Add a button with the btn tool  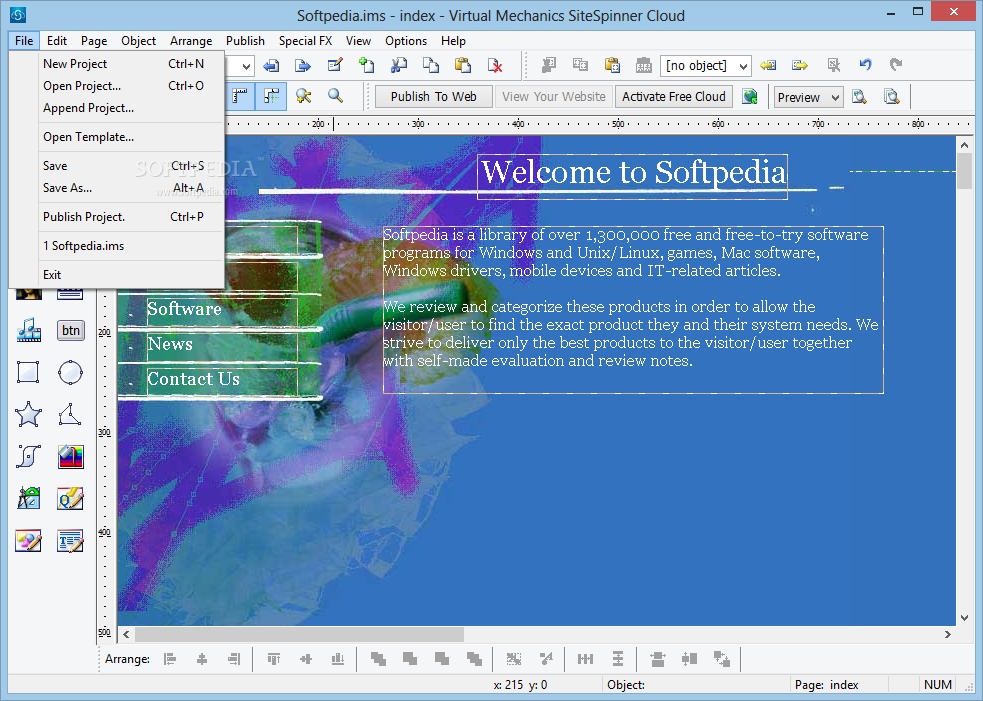tap(70, 330)
